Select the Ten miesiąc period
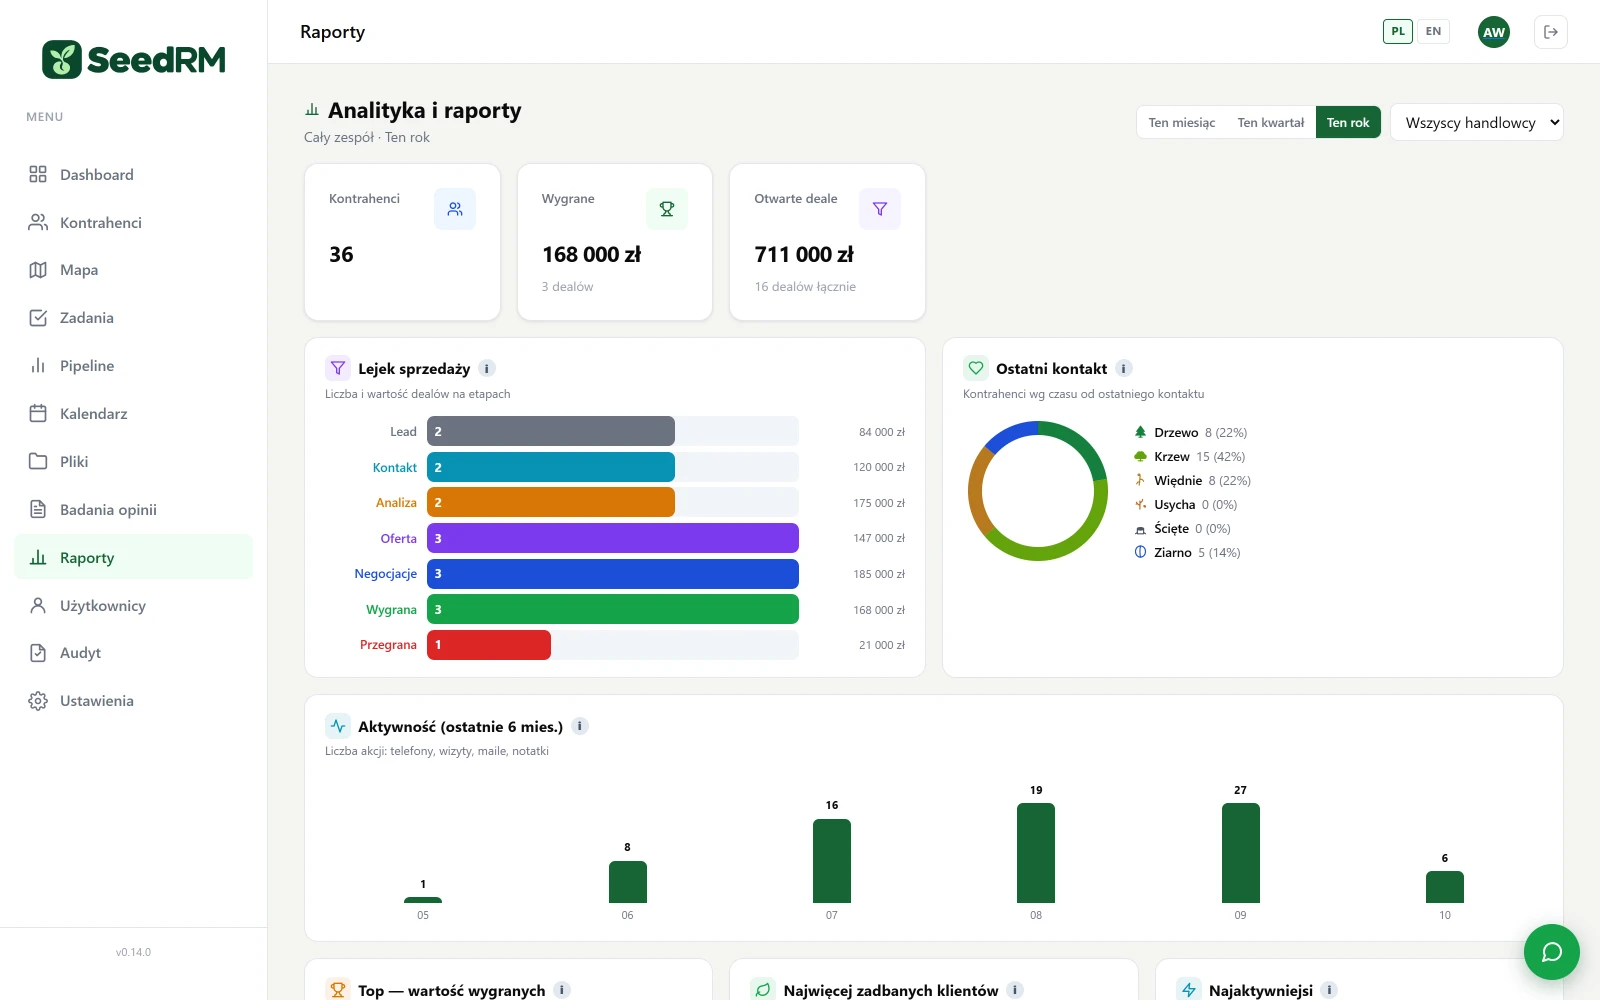 pyautogui.click(x=1182, y=122)
